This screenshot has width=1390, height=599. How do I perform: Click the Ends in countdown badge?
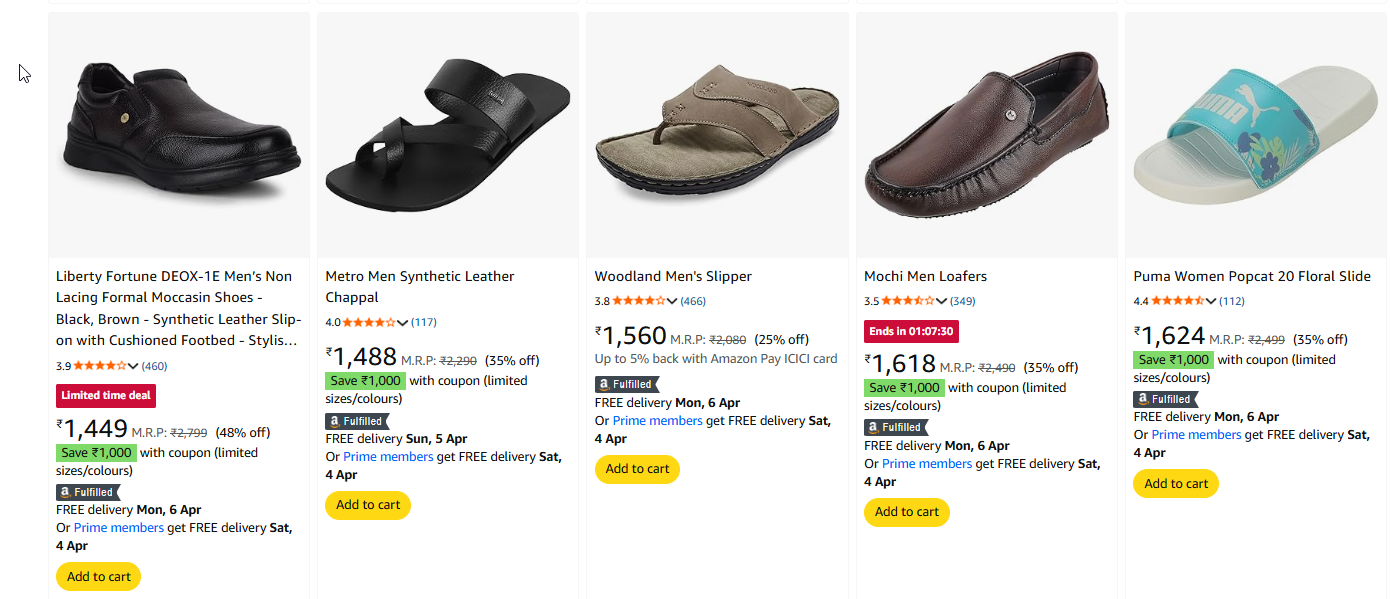tap(911, 331)
